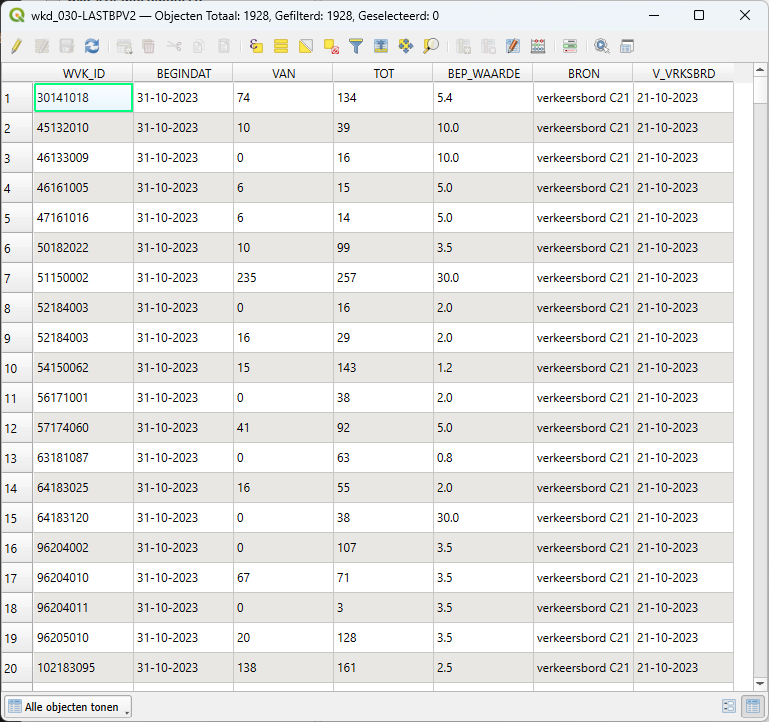The image size is (769, 722).
Task: Click the VAN cell with value 67
Action: (x=283, y=577)
